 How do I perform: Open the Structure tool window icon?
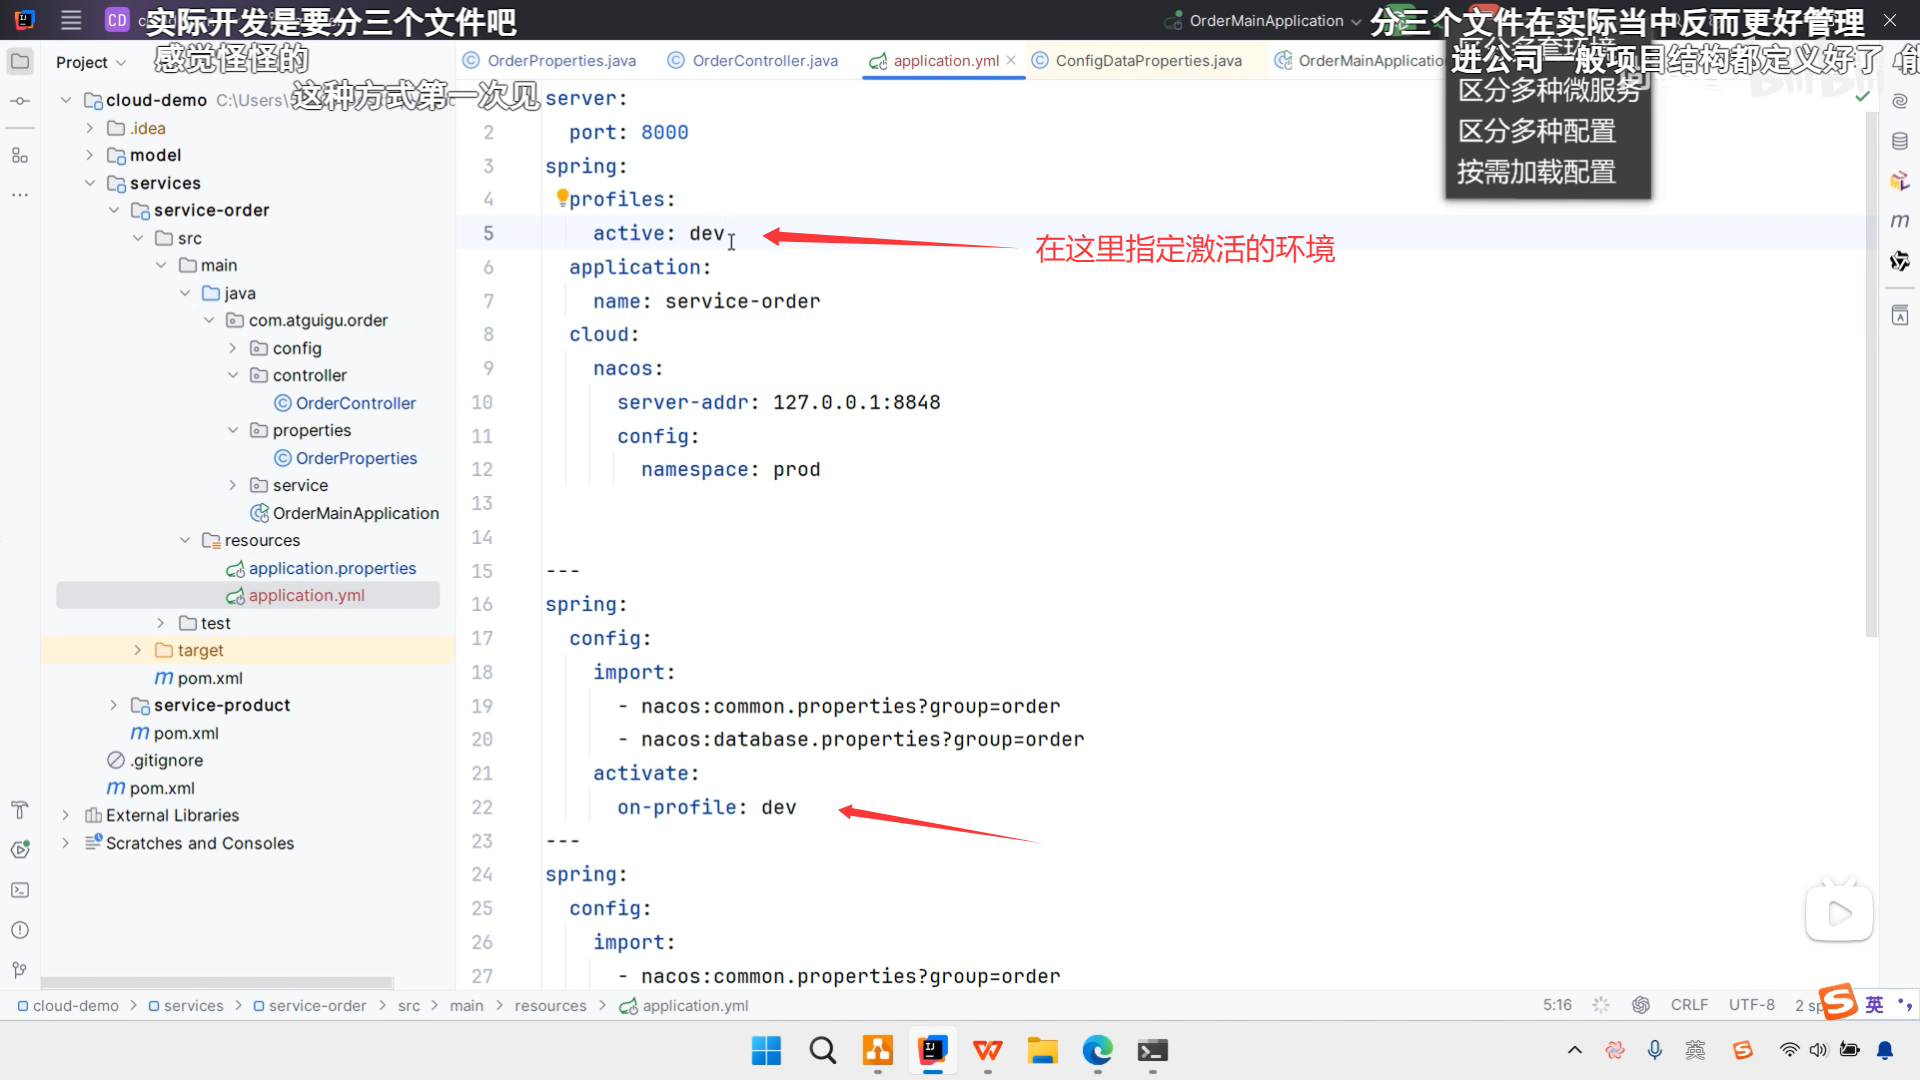[20, 155]
